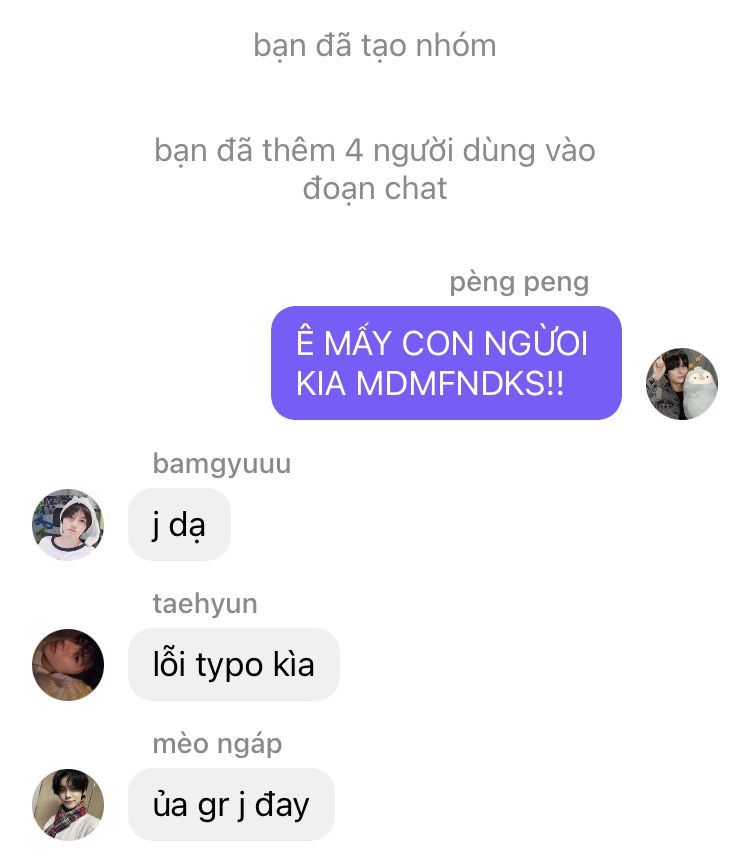750x861 pixels.
Task: View mèo ngáp's profile avatar
Action: click(68, 804)
